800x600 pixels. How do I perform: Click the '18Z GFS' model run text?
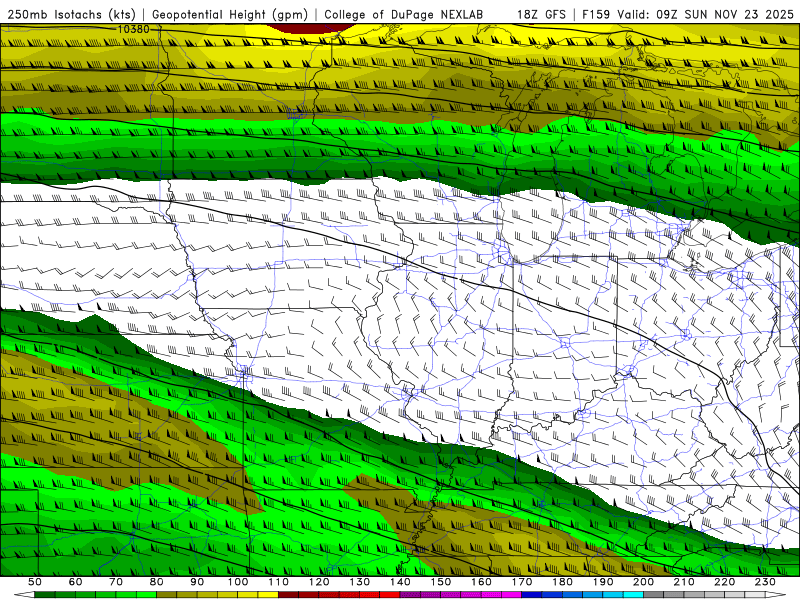[x=541, y=14]
